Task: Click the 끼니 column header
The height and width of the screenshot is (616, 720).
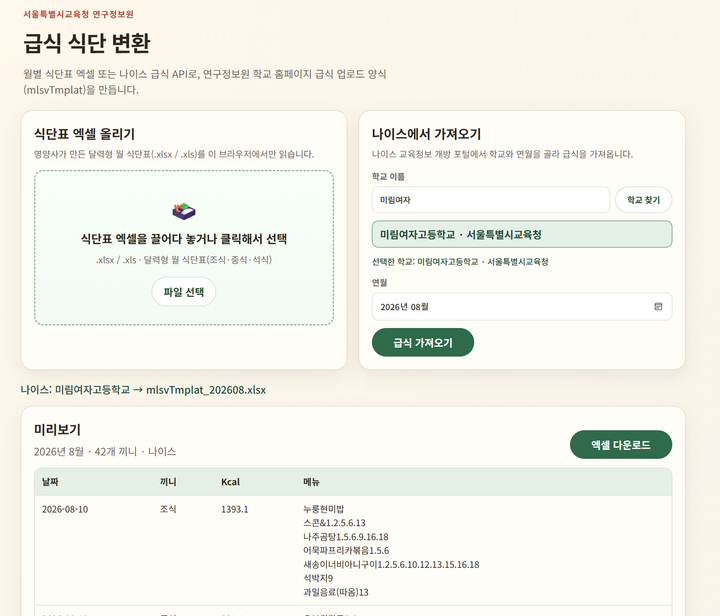Action: click(168, 482)
